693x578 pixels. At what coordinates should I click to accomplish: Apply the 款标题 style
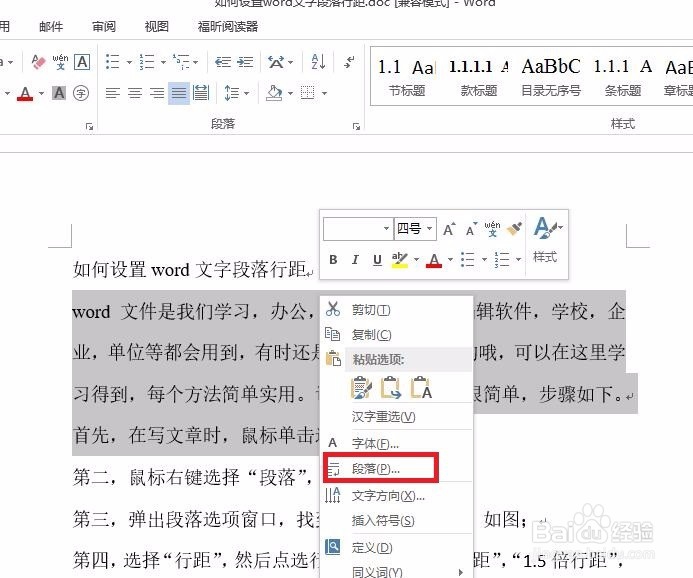[479, 76]
